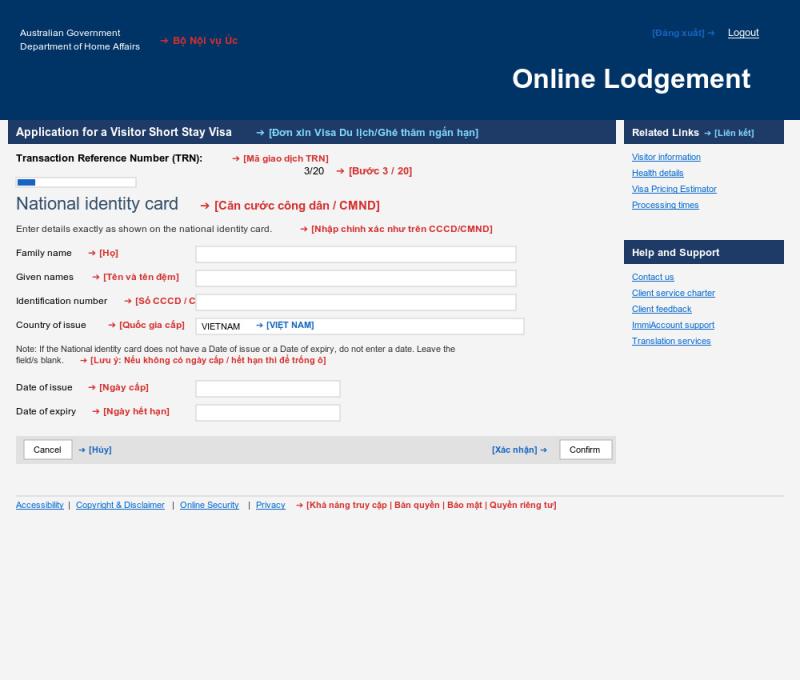The image size is (800, 680).
Task: Select the Identification number text box
Action: pyautogui.click(x=356, y=302)
